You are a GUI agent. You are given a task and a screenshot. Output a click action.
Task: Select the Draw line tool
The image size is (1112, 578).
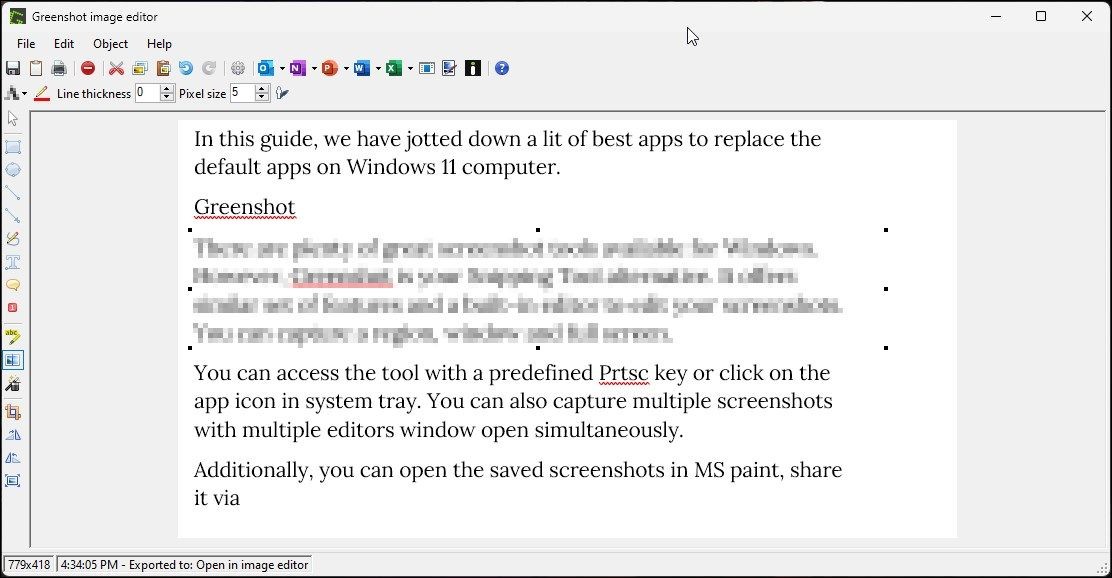[13, 193]
